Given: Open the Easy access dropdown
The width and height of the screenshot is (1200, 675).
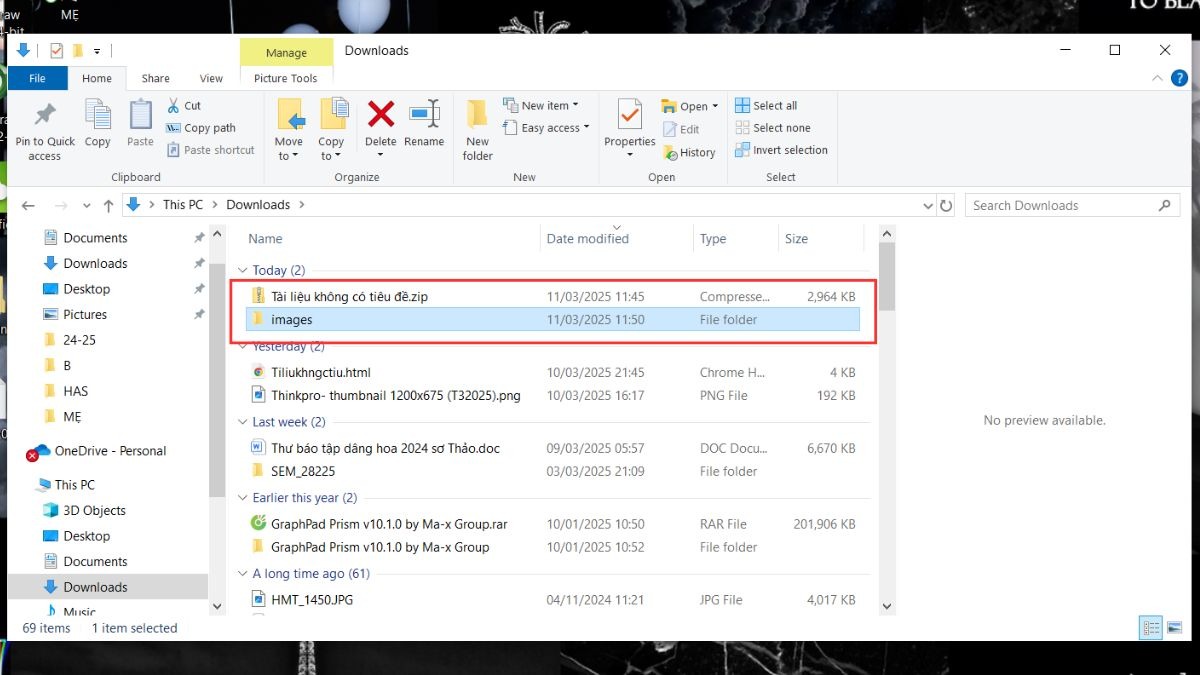Looking at the screenshot, I should pyautogui.click(x=546, y=128).
